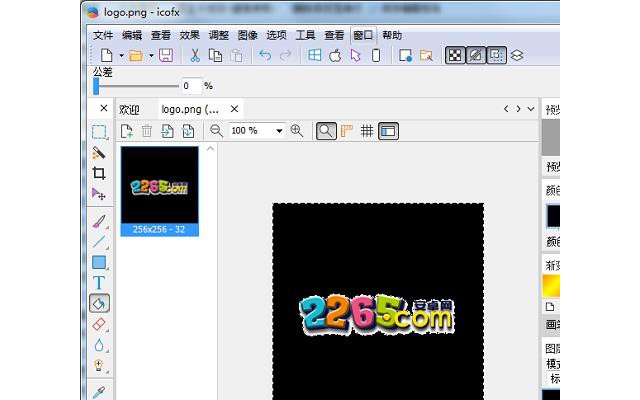Click the Windows icon creation button
This screenshot has height=400, width=640.
pyautogui.click(x=315, y=55)
